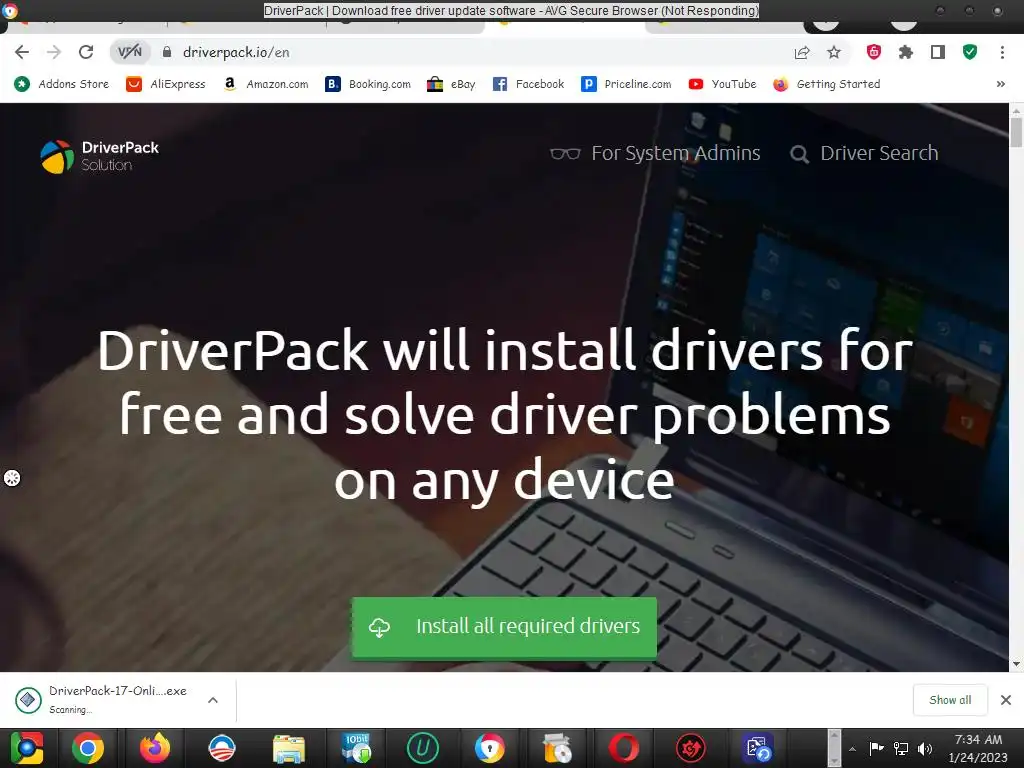Screen dimensions: 1024x768
Task: Click the magnifier icon beside Driver Search
Action: coord(799,155)
